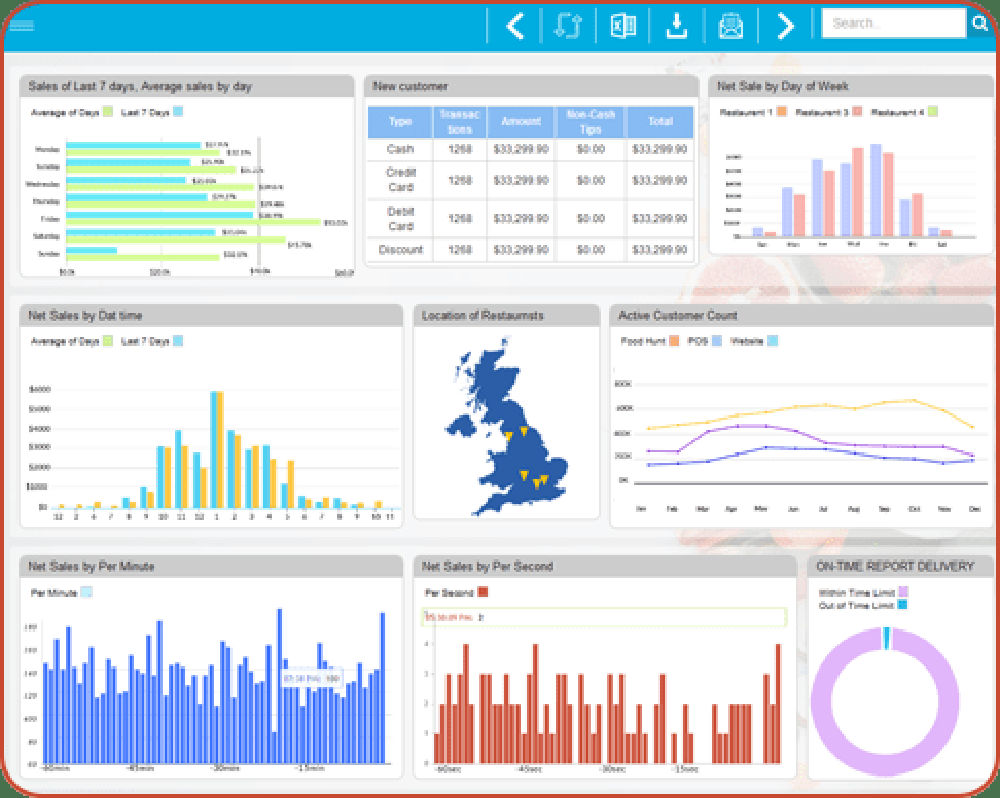Viewport: 1000px width, 798px height.
Task: Toggle the Out of Time Limit legend swatch
Action: click(x=902, y=604)
